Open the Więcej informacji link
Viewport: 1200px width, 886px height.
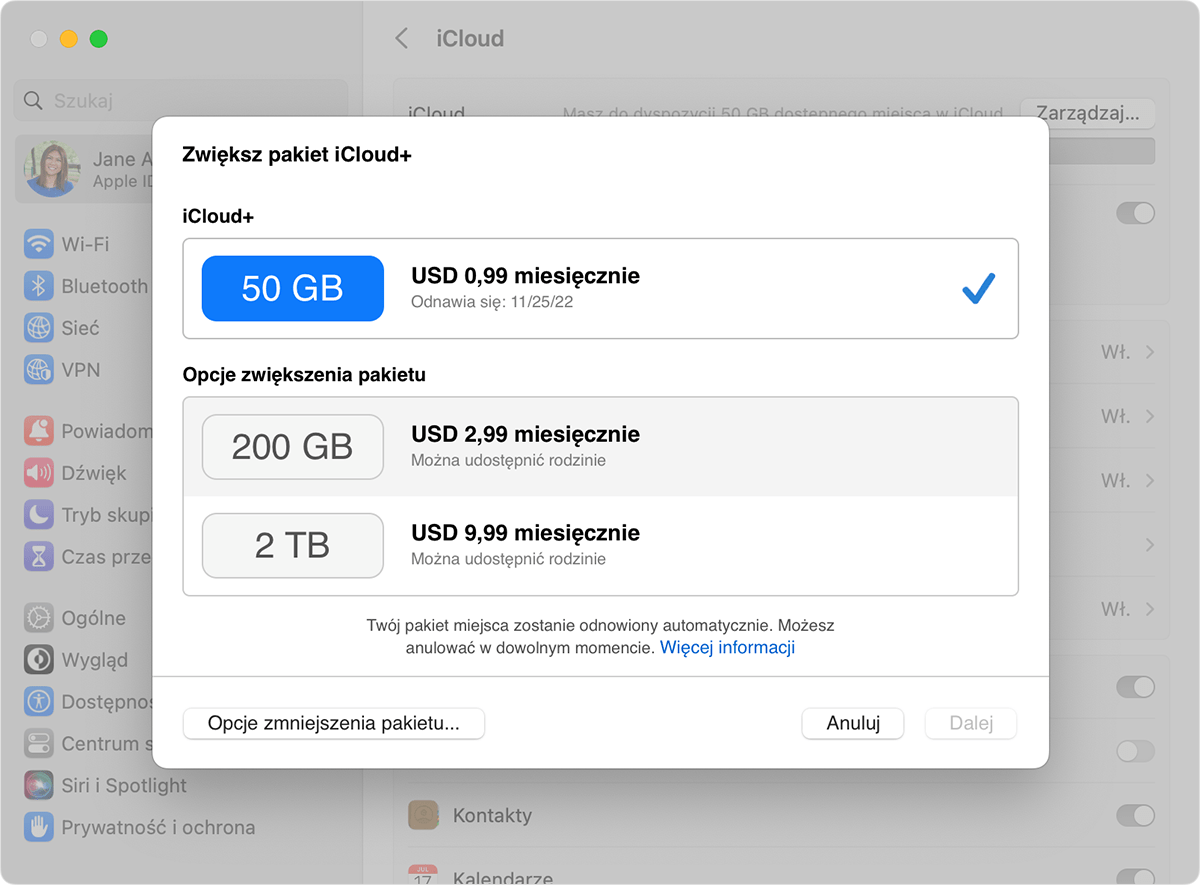tap(727, 647)
